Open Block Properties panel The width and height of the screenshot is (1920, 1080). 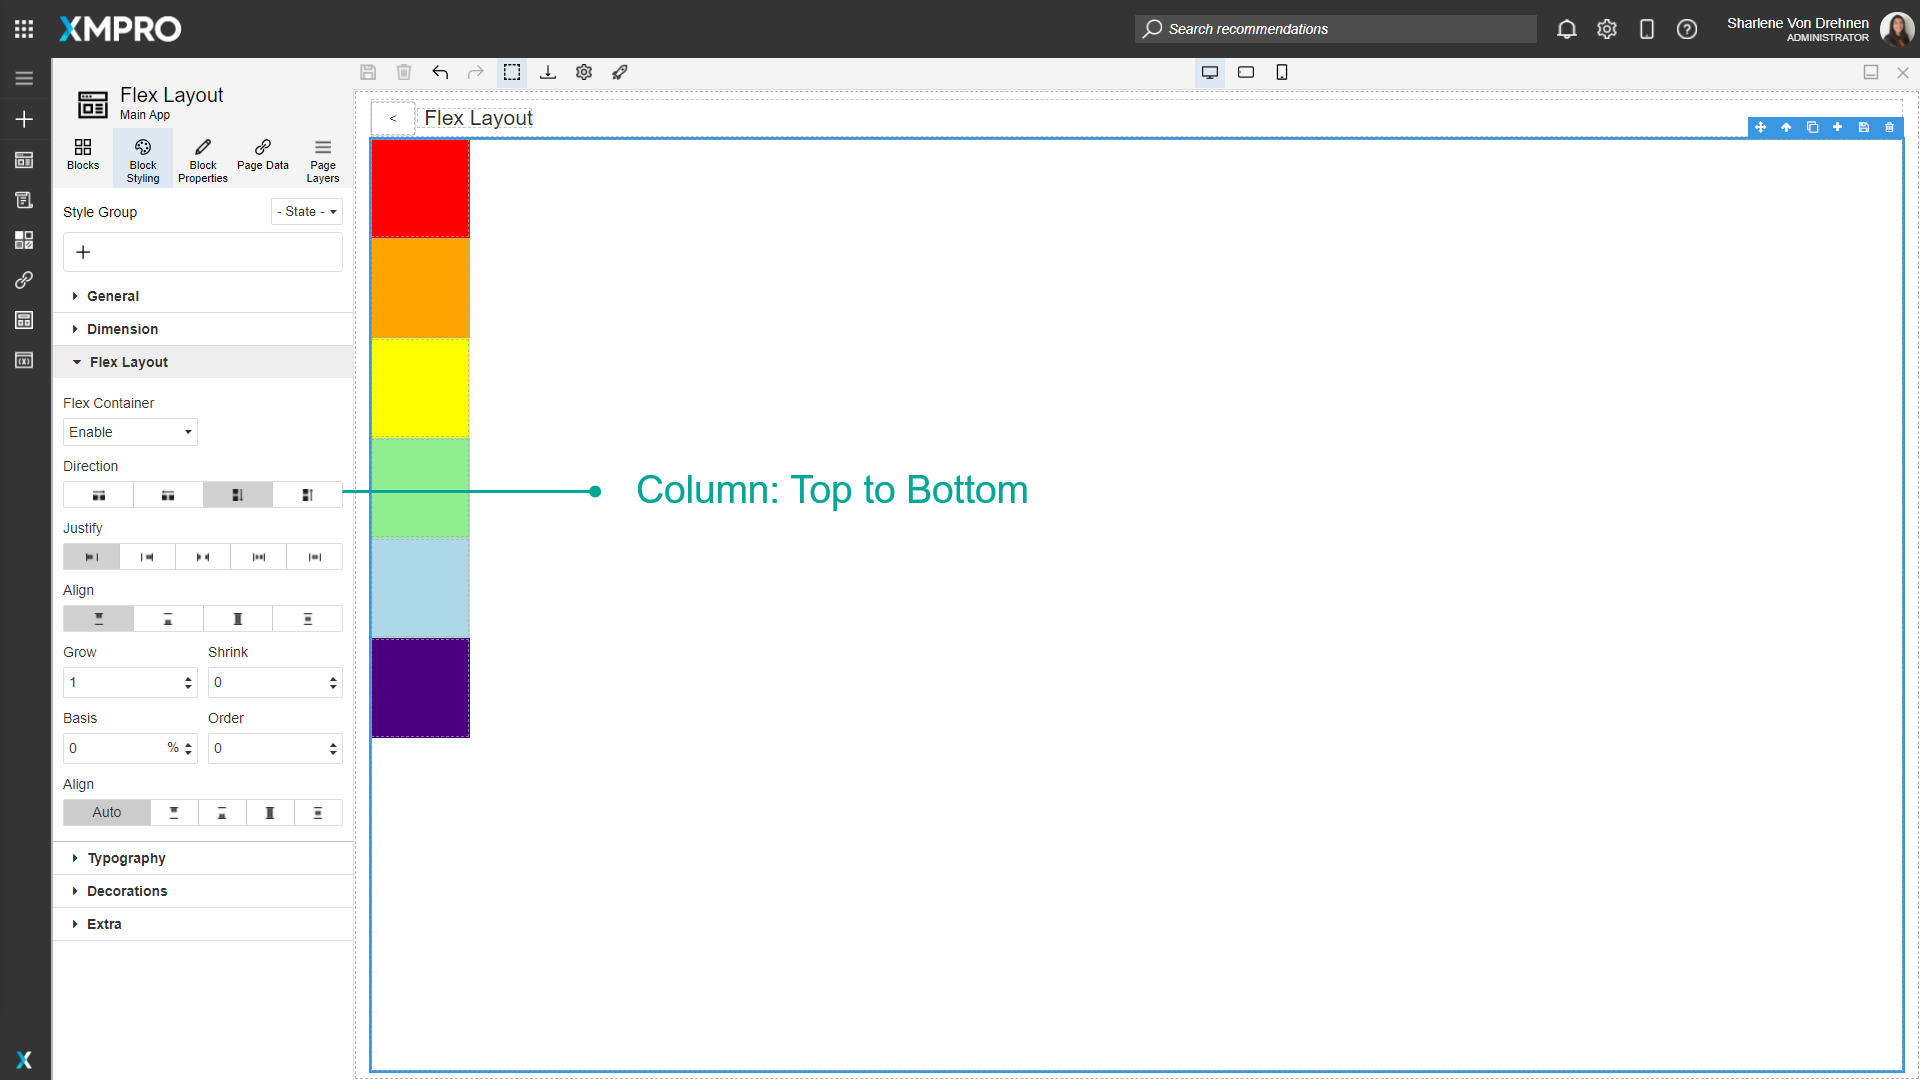202,157
